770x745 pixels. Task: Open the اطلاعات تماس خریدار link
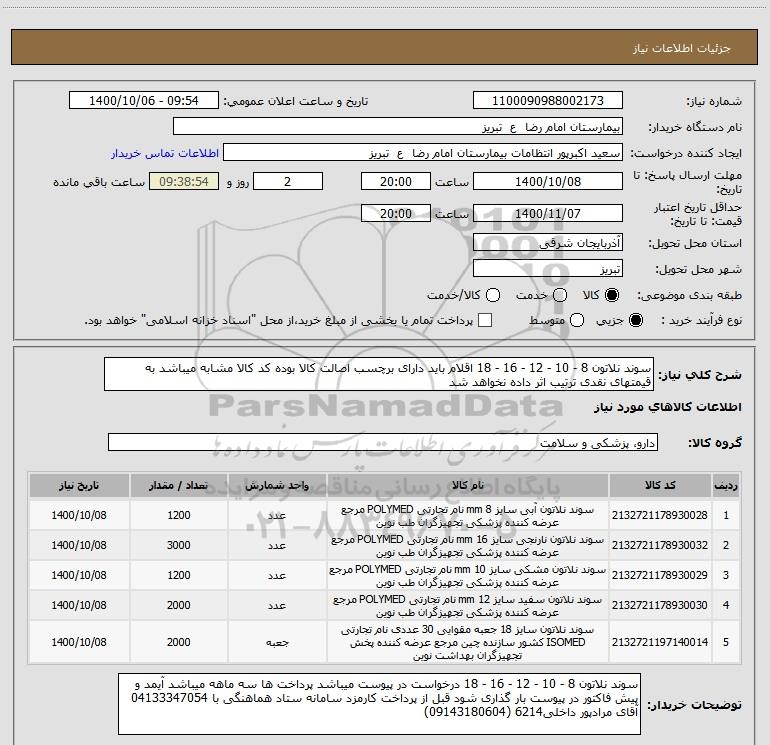pos(165,153)
